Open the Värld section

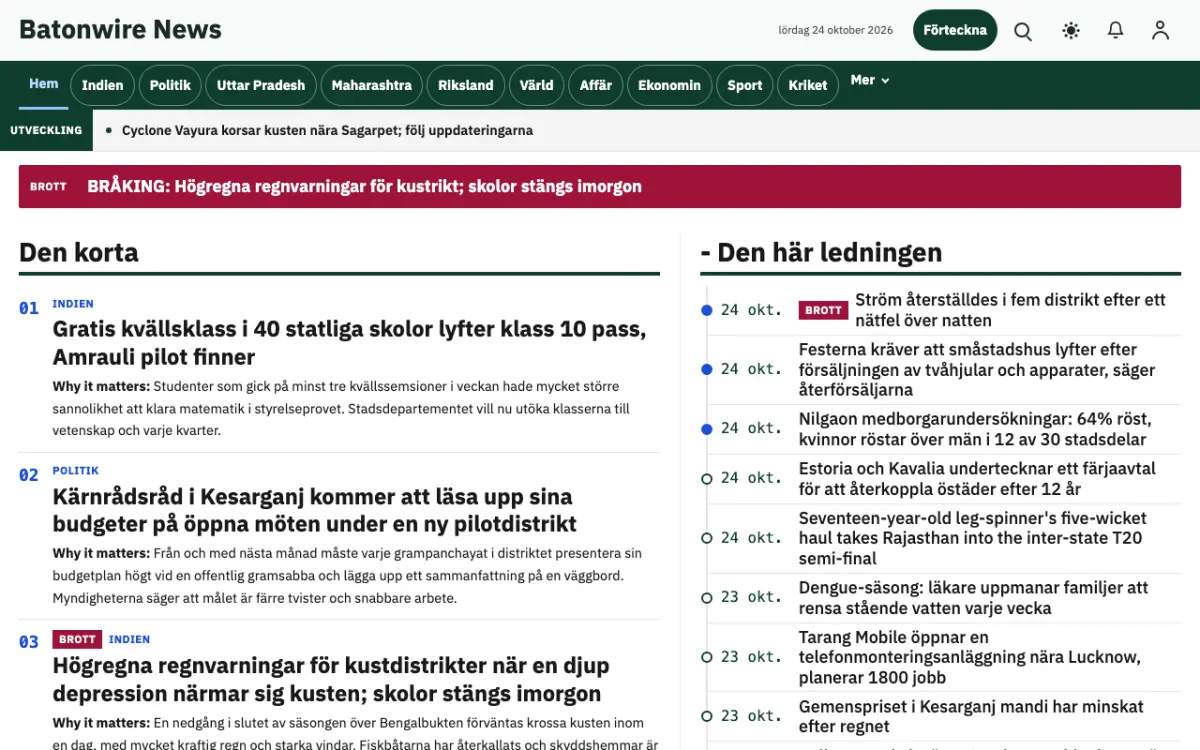[537, 85]
